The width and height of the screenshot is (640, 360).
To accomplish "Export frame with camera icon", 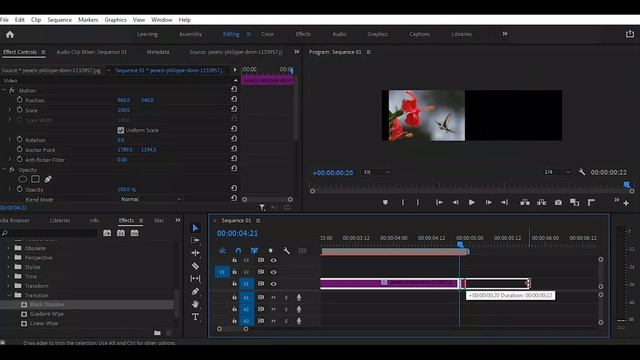I will tap(558, 202).
